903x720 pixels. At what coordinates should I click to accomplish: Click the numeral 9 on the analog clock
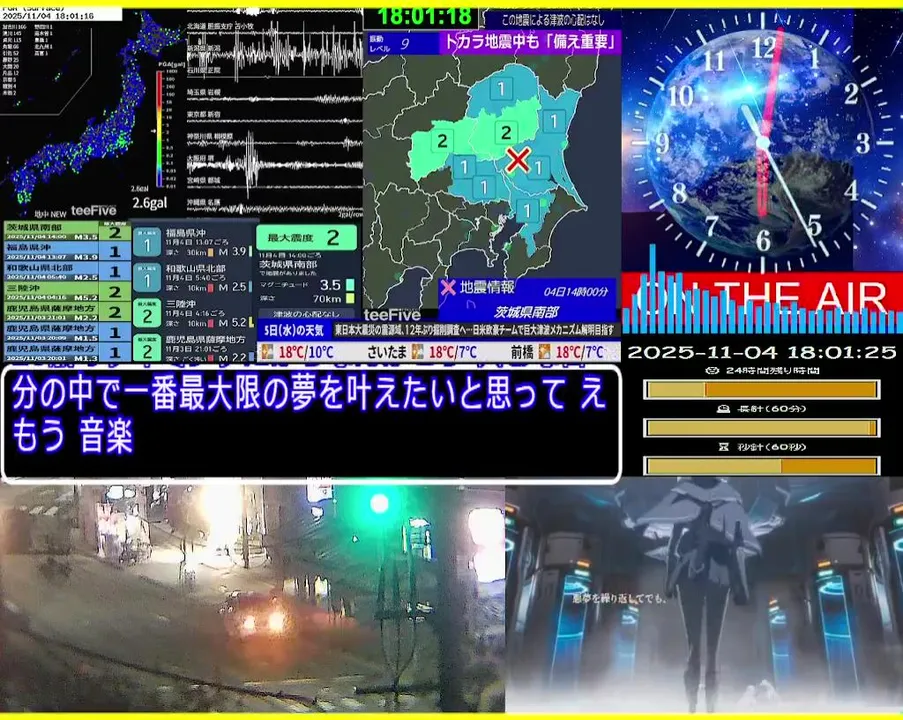(x=662, y=142)
